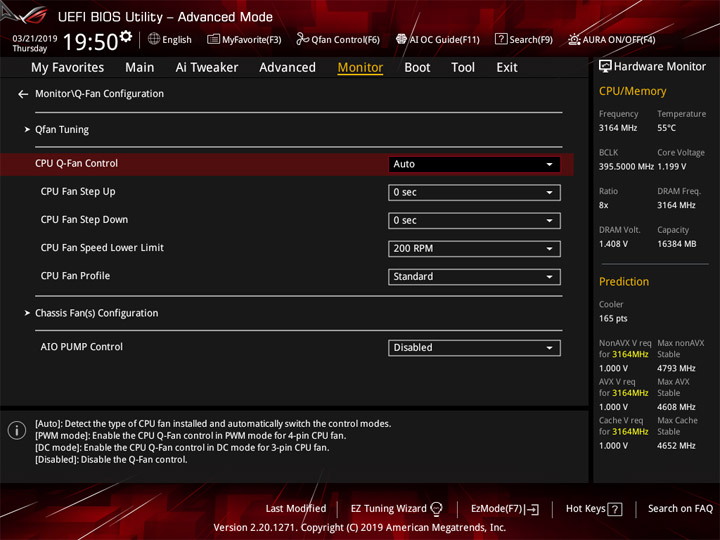Open MyFavorite(F3) list icon
The image size is (720, 540).
[x=213, y=39]
